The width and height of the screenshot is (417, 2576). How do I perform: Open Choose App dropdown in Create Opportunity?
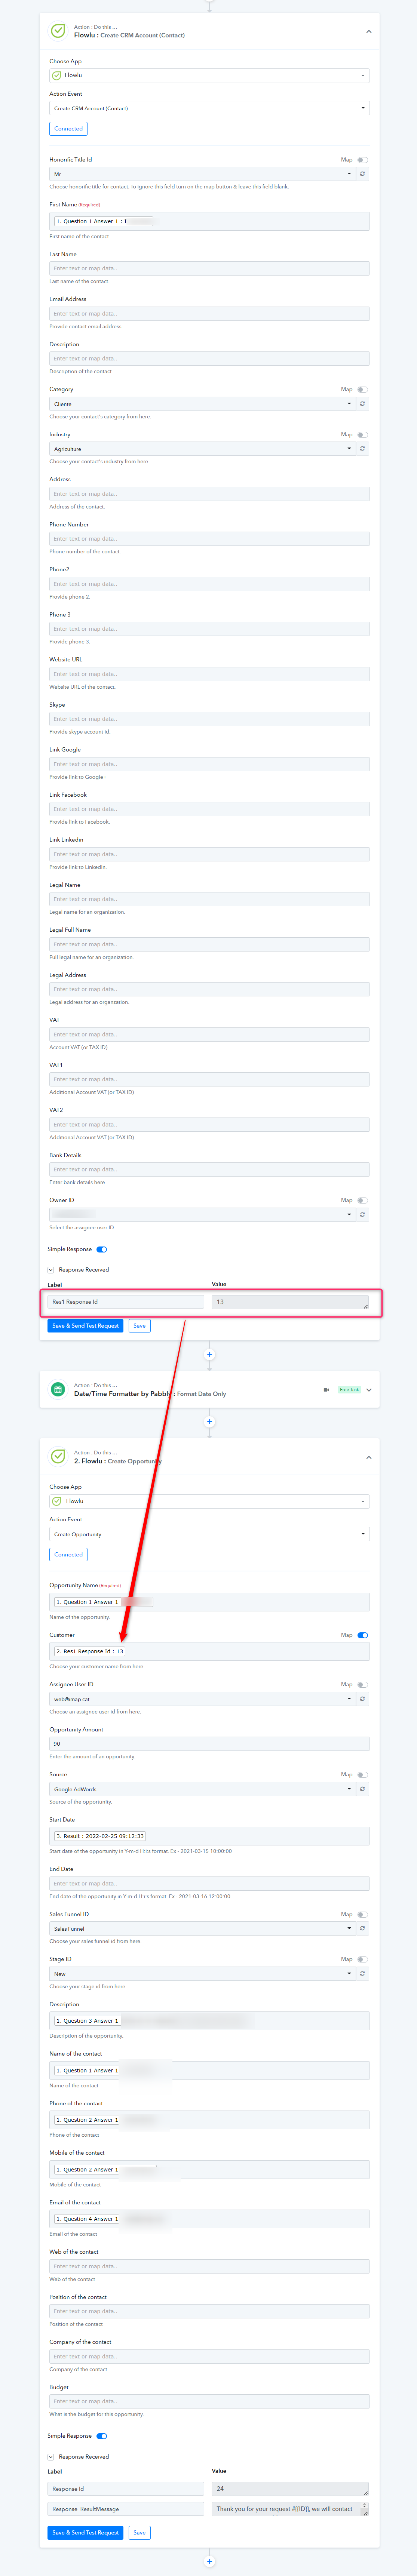point(209,1501)
